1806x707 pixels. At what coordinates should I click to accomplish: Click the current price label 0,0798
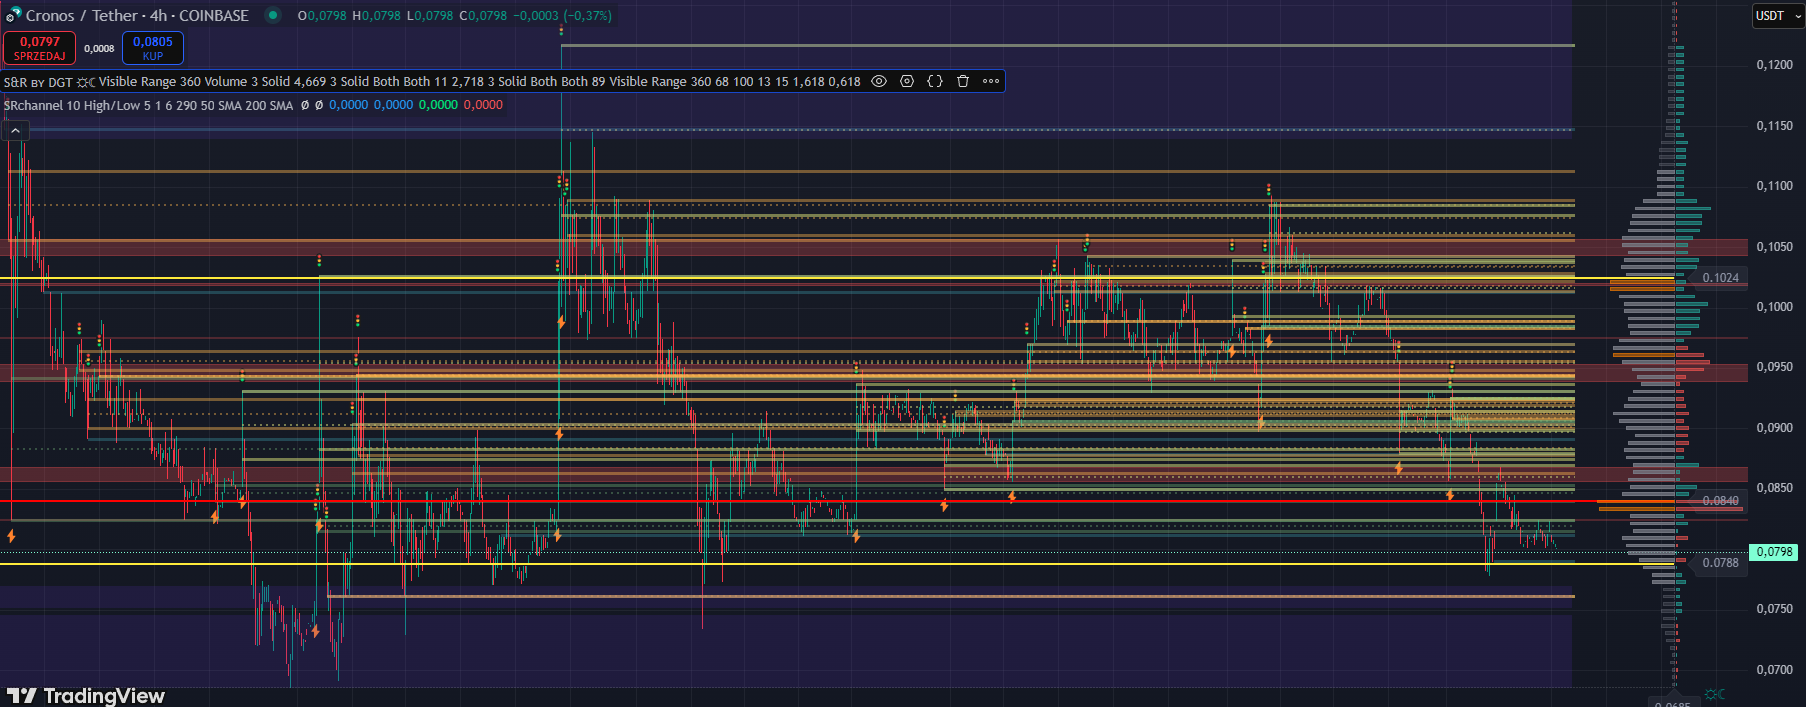point(1774,552)
